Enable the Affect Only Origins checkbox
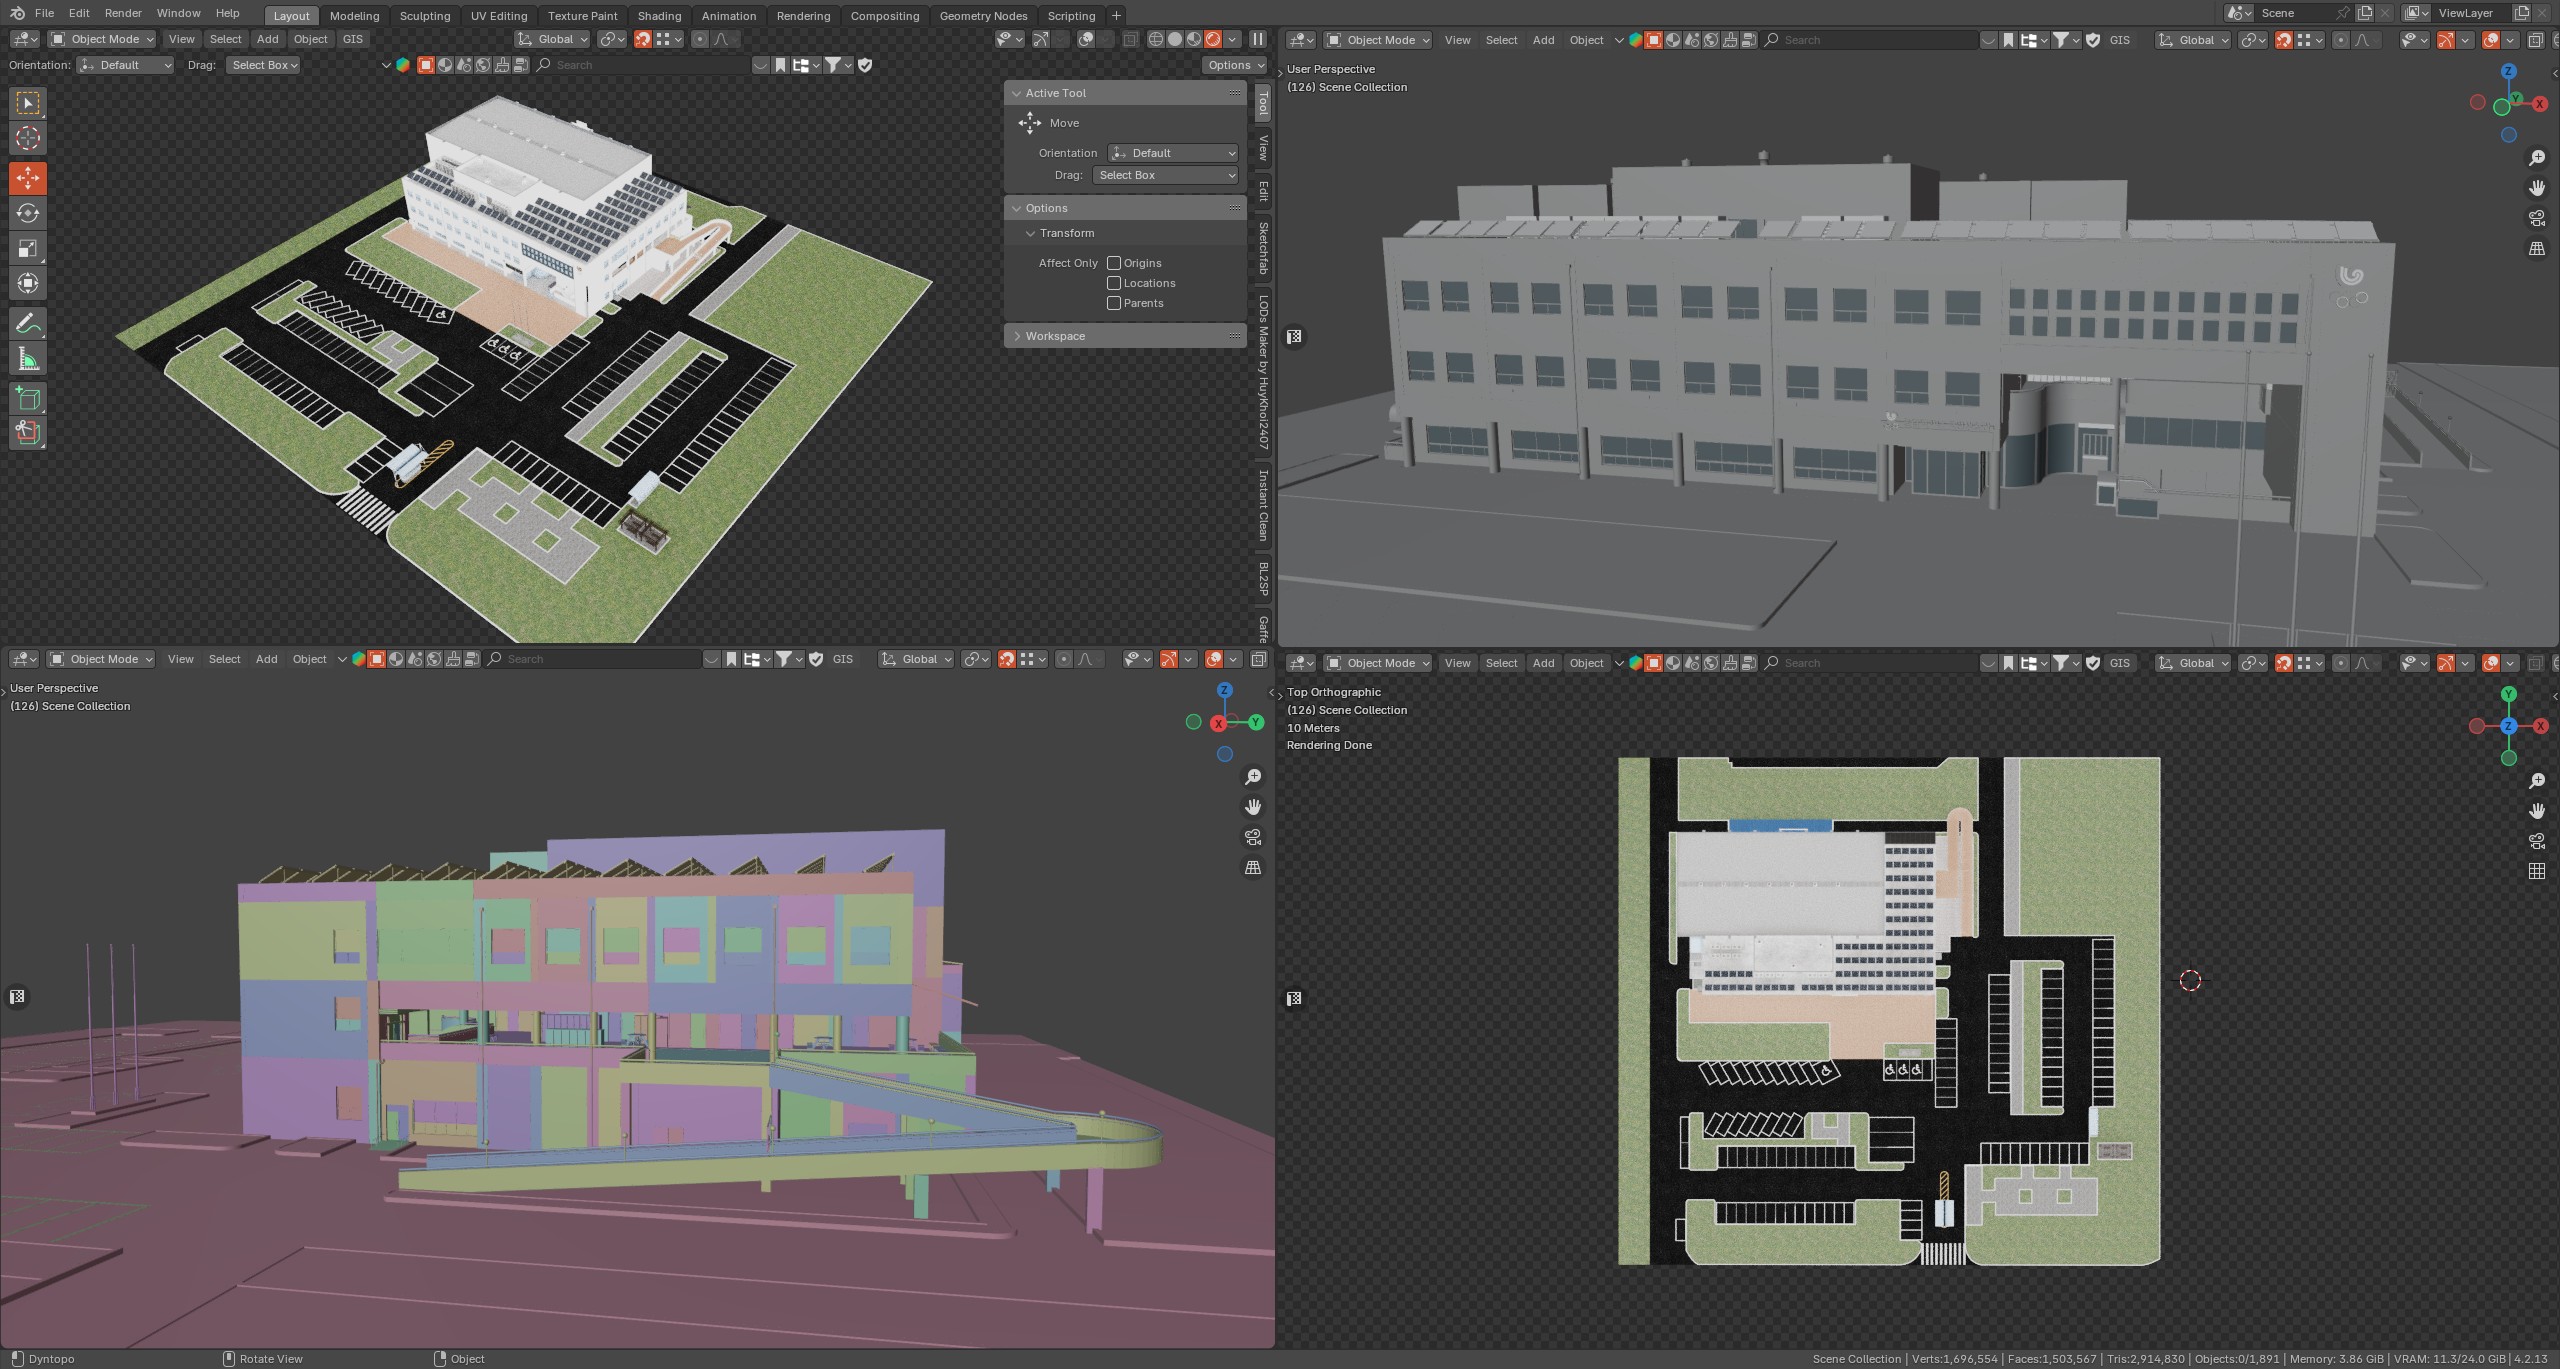Screen dimensions: 2560x1369 [1113, 263]
